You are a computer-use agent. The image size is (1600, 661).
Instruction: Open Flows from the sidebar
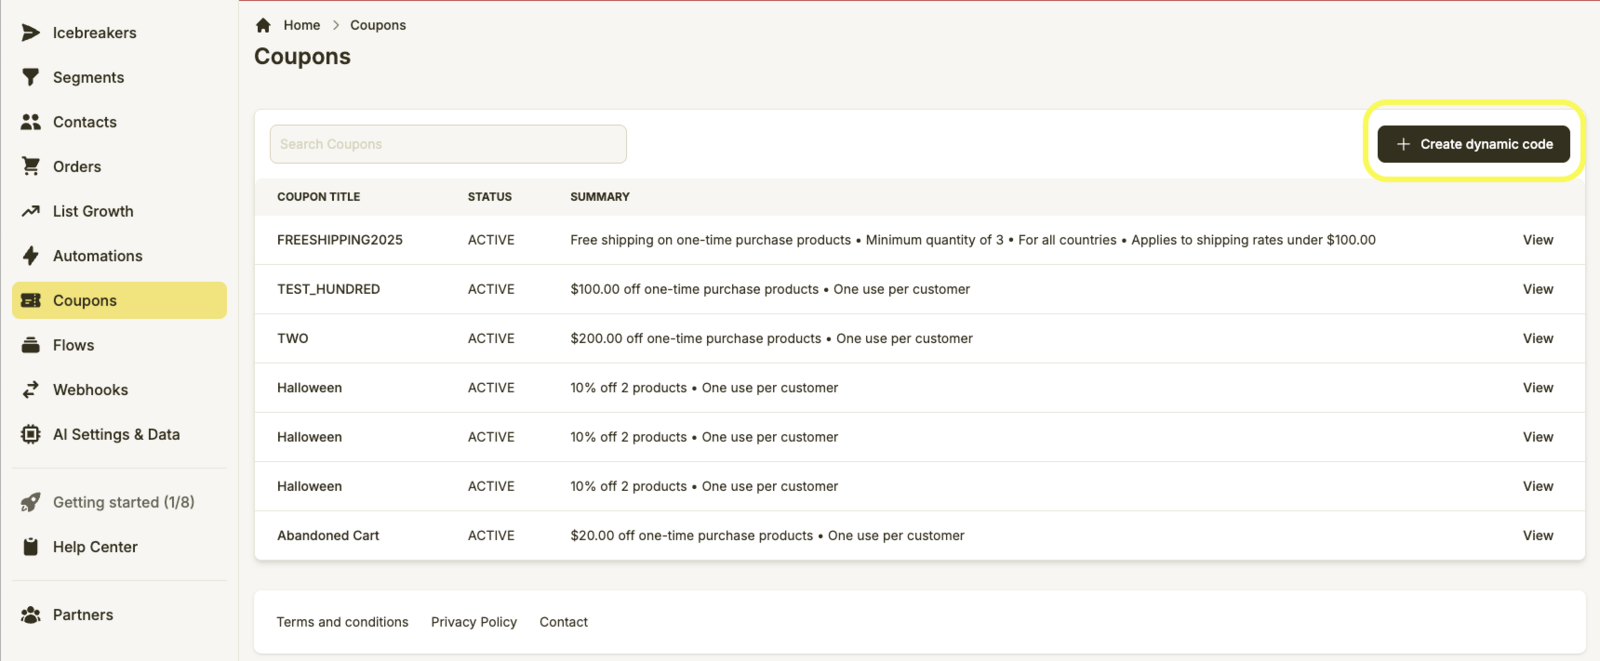73,345
